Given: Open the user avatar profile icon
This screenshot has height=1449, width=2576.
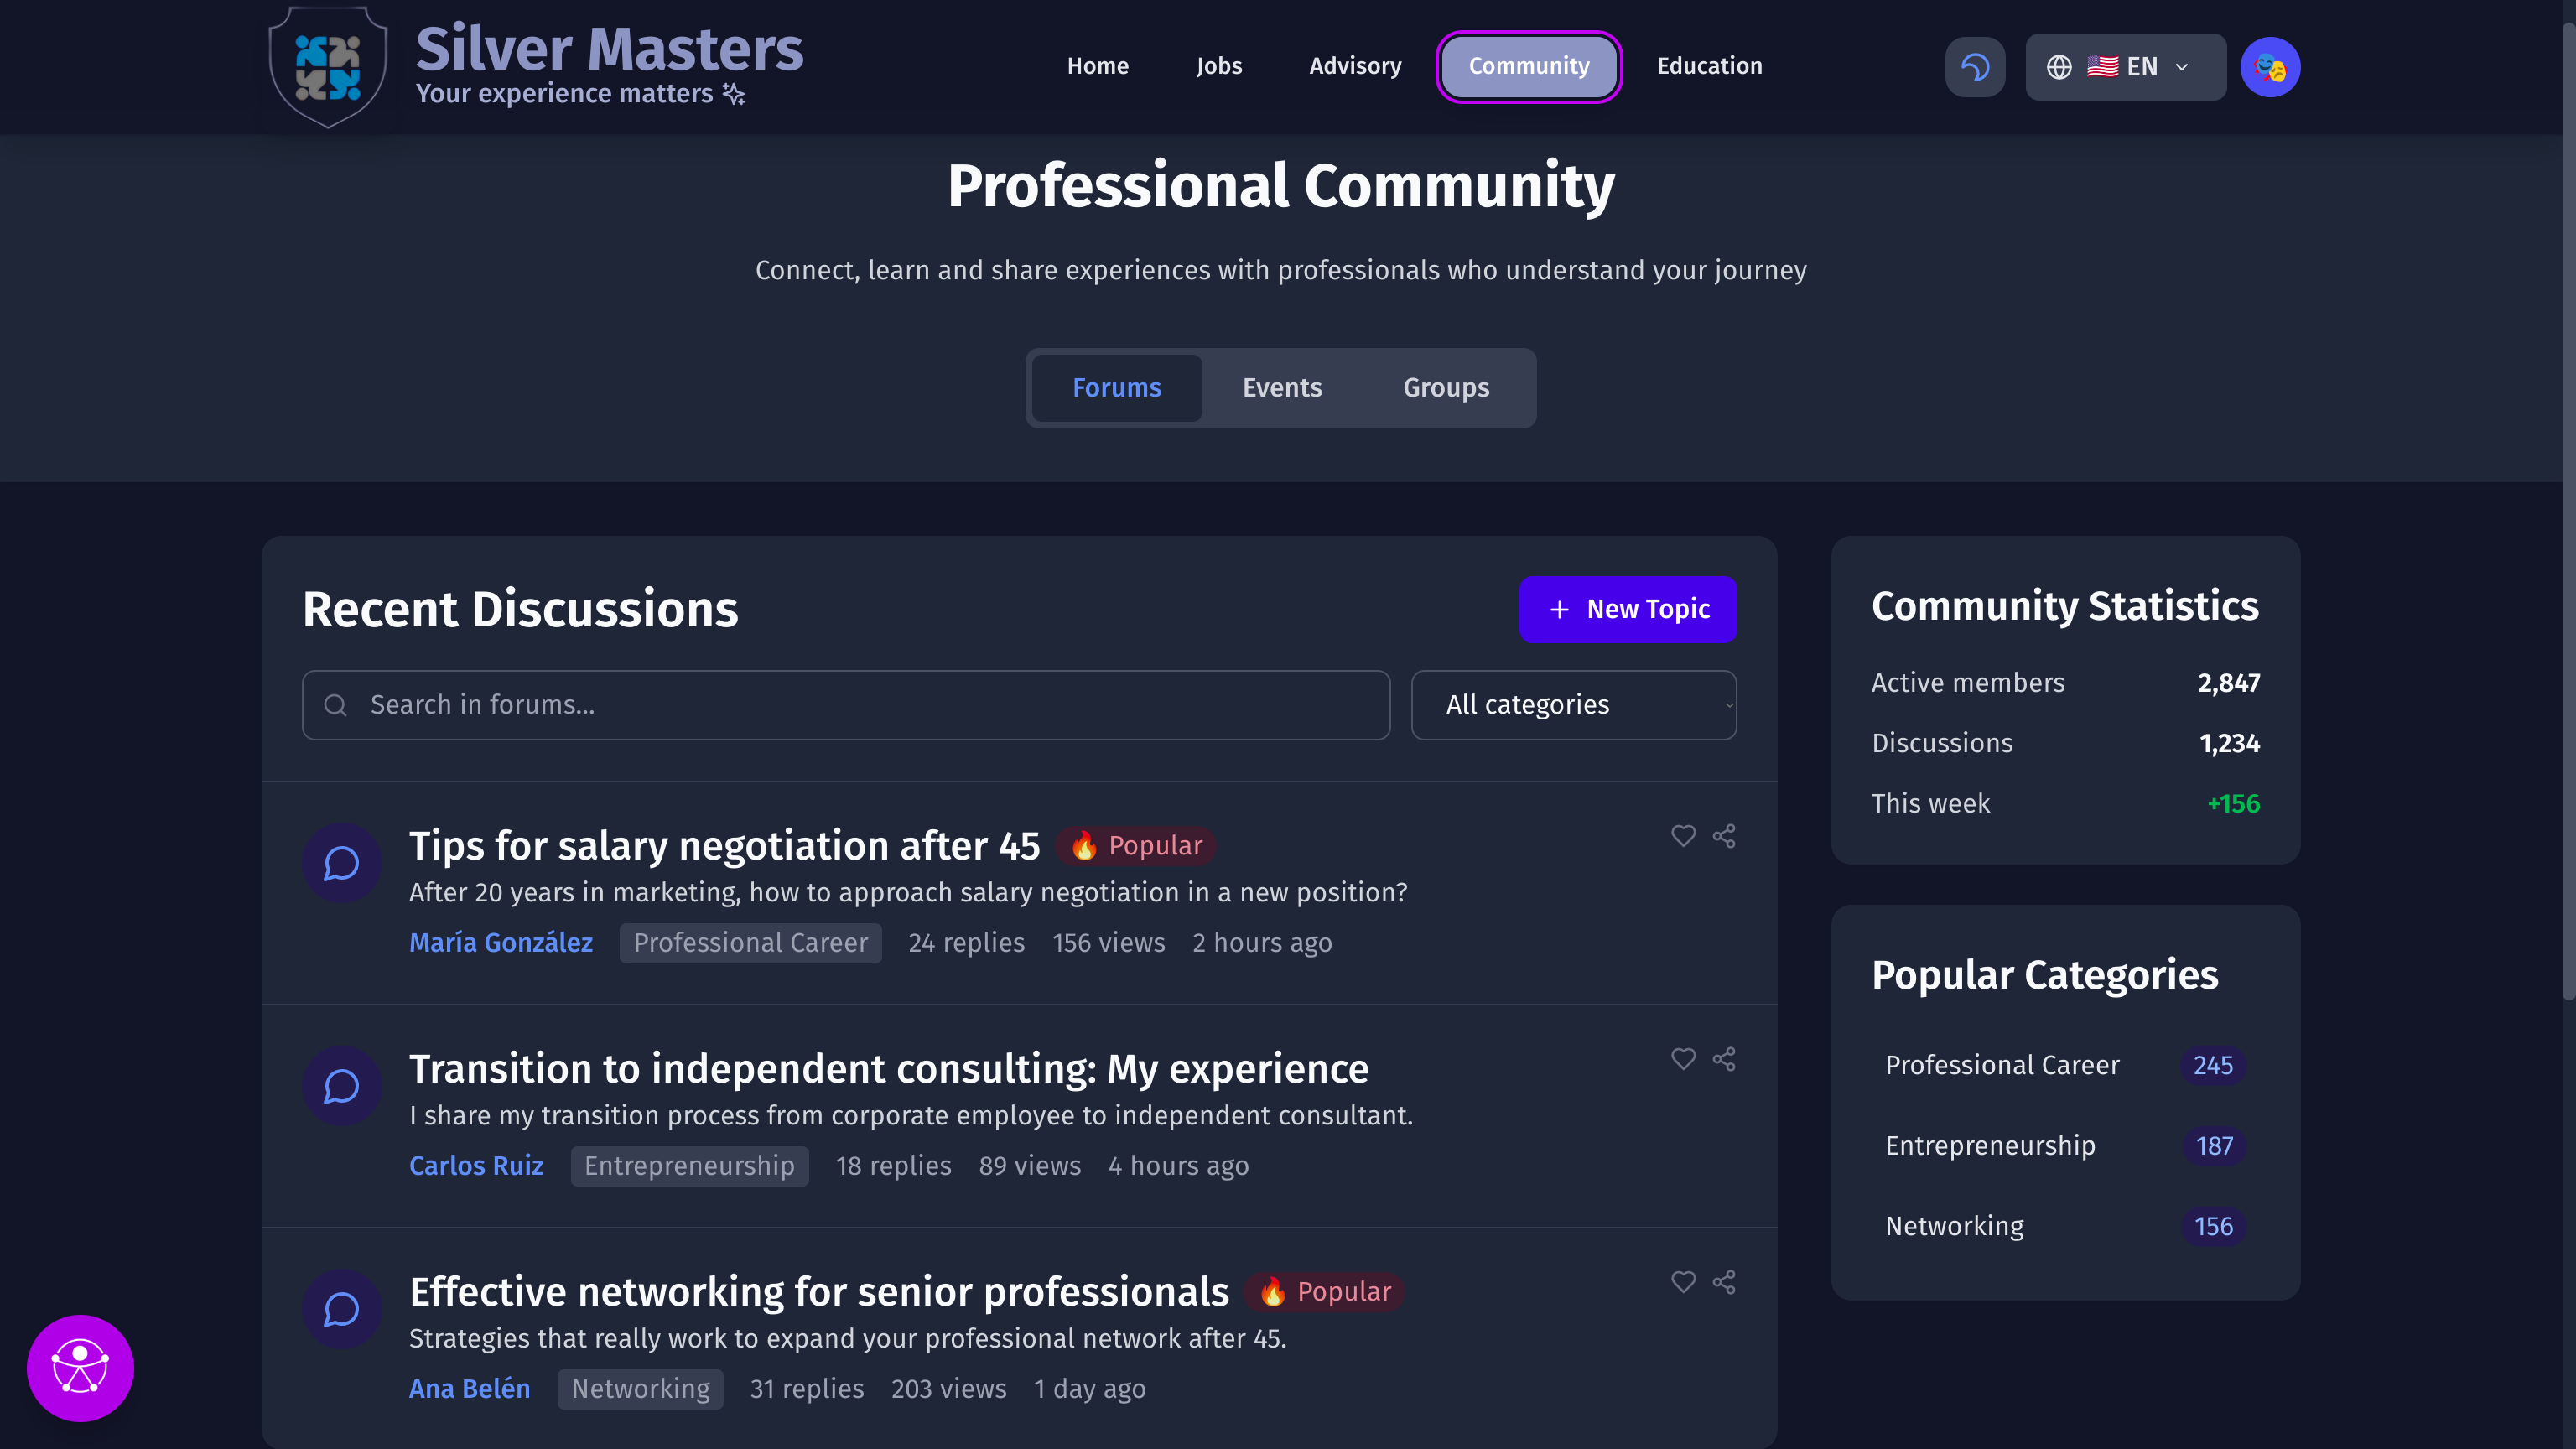Looking at the screenshot, I should pyautogui.click(x=2269, y=67).
